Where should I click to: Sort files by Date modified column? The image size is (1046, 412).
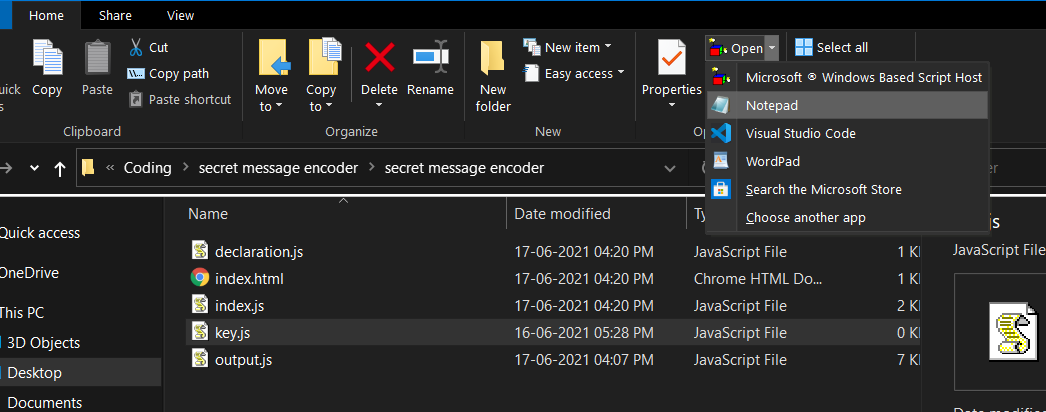[562, 214]
